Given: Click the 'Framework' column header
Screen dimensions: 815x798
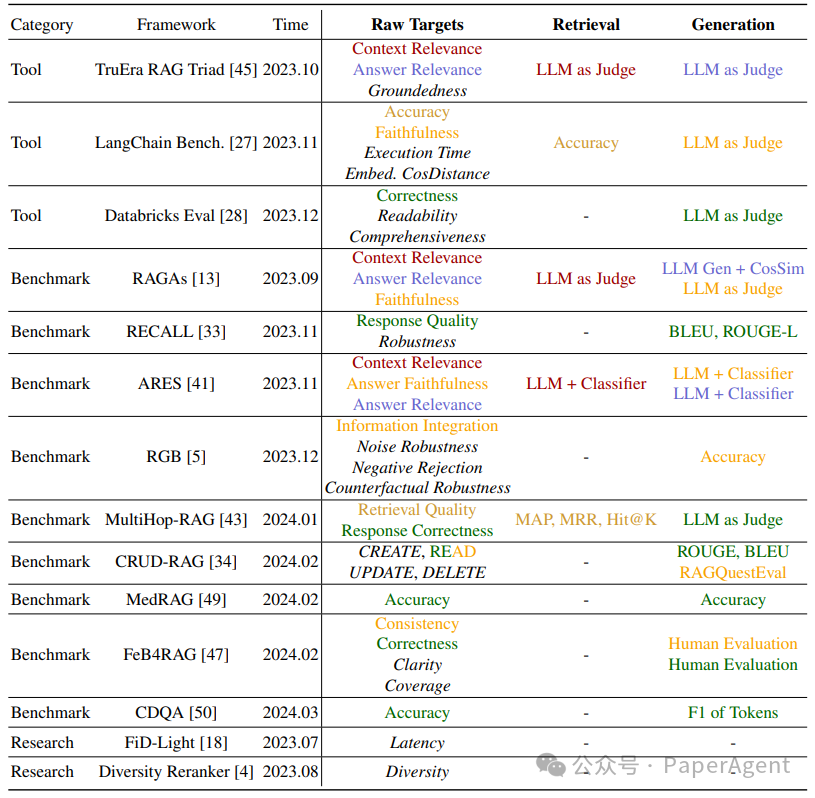Looking at the screenshot, I should [176, 24].
